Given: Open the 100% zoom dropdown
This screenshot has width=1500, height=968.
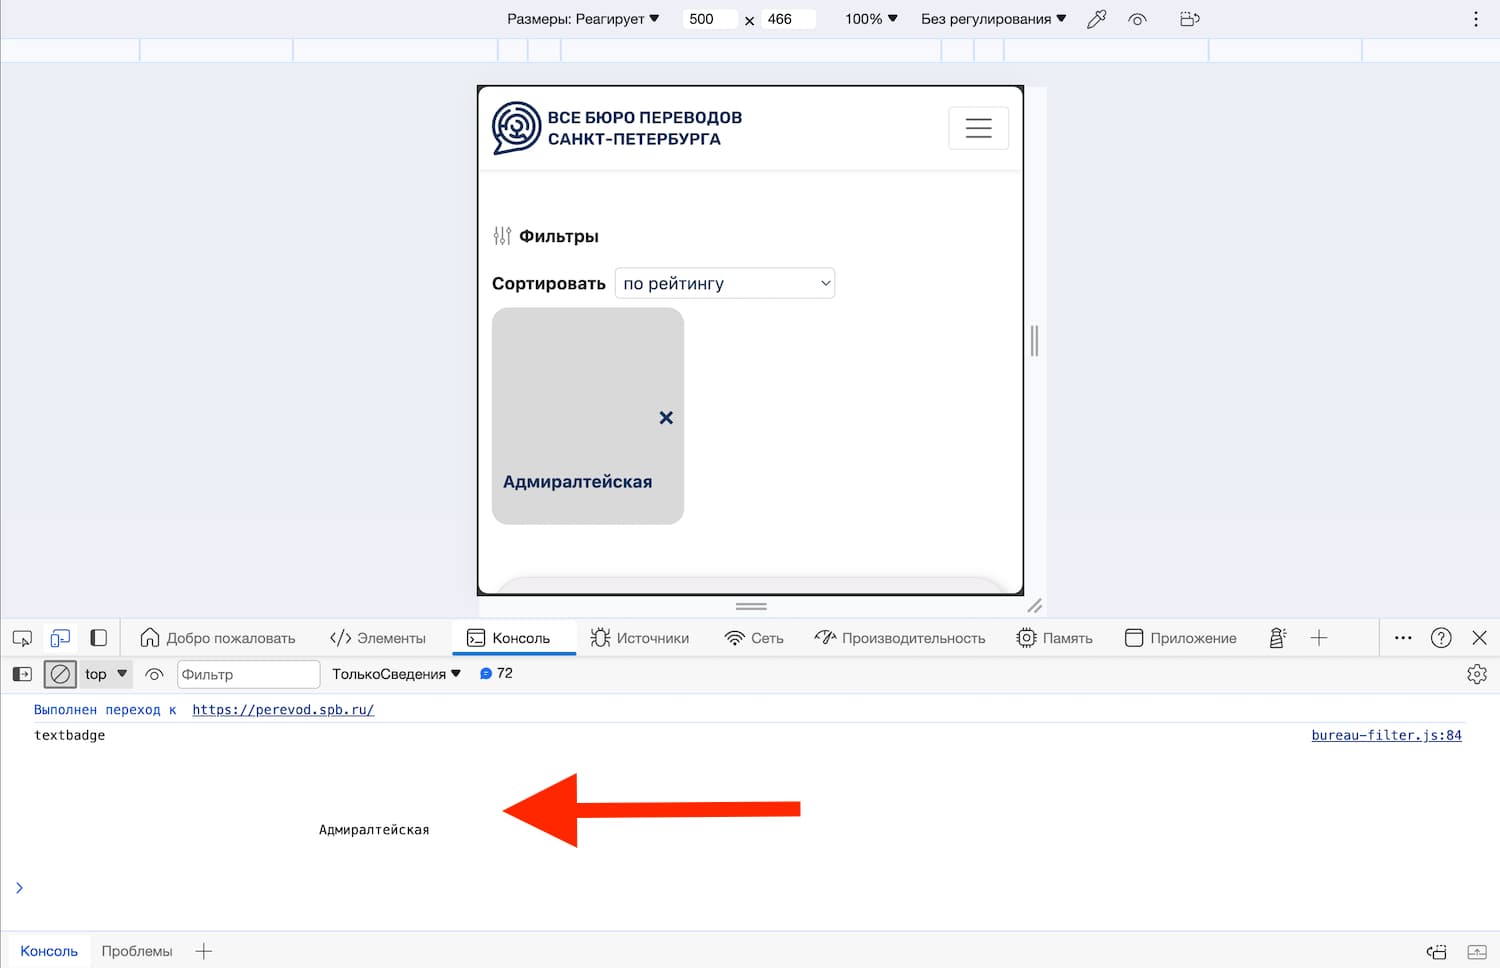Looking at the screenshot, I should (x=871, y=19).
